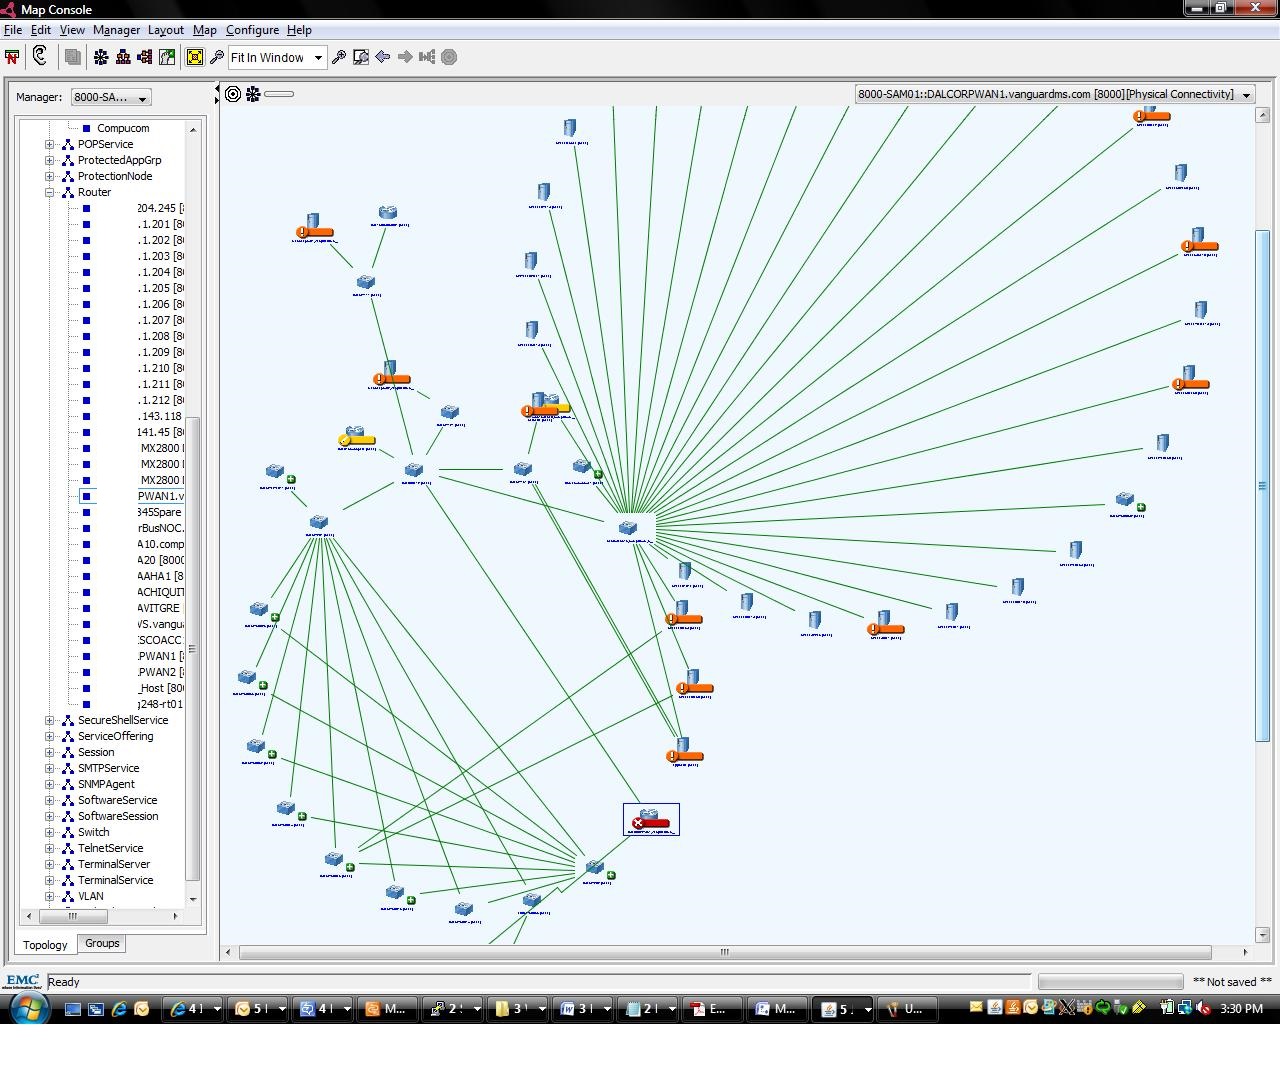Click the map's vertical scrollbar thumb
The width and height of the screenshot is (1280, 1085).
pos(1262,486)
